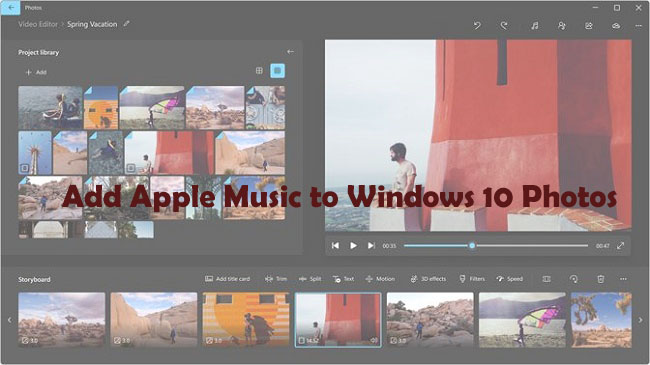
Task: Click the Trim tool
Action: pyautogui.click(x=276, y=279)
